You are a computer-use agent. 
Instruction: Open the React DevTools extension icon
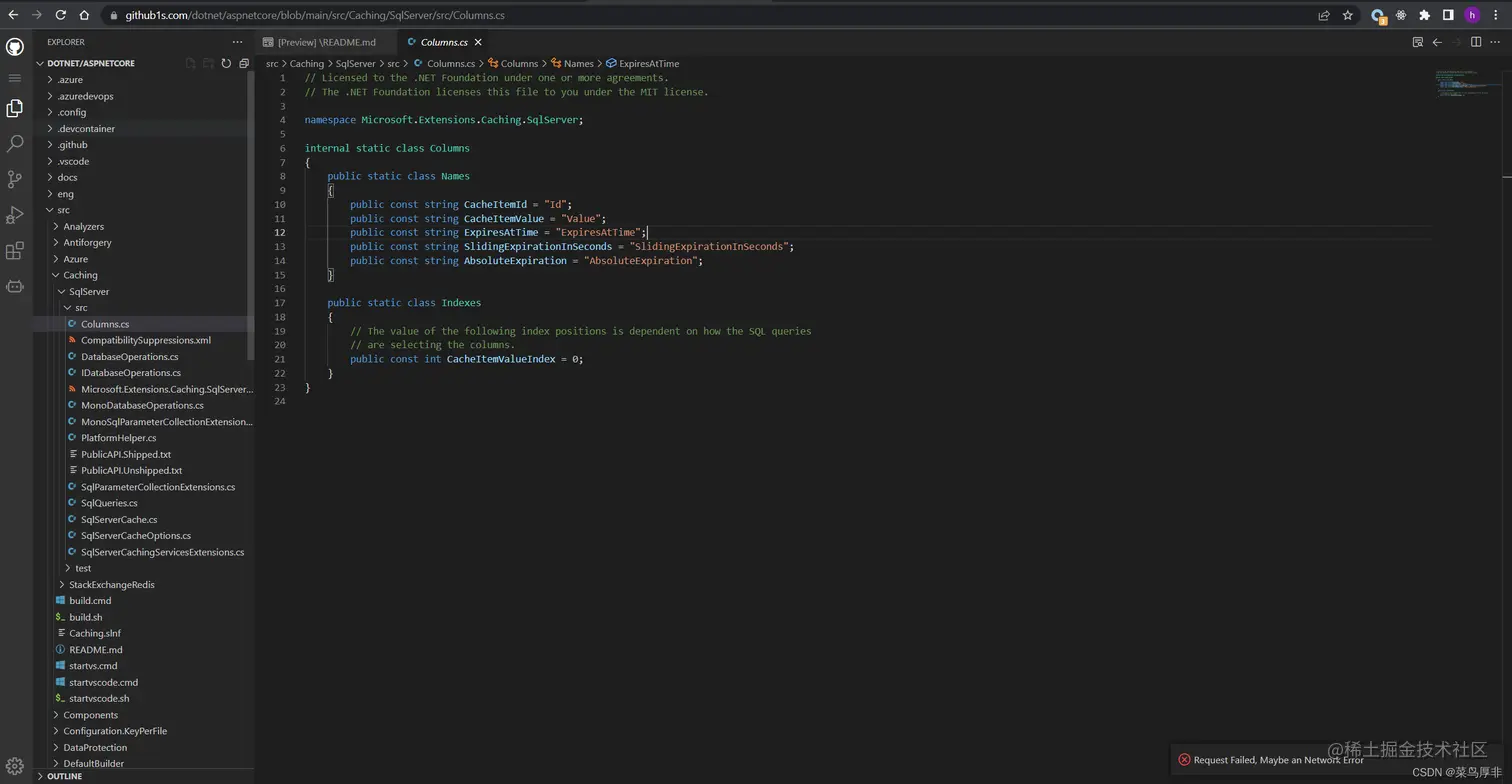pos(1401,15)
